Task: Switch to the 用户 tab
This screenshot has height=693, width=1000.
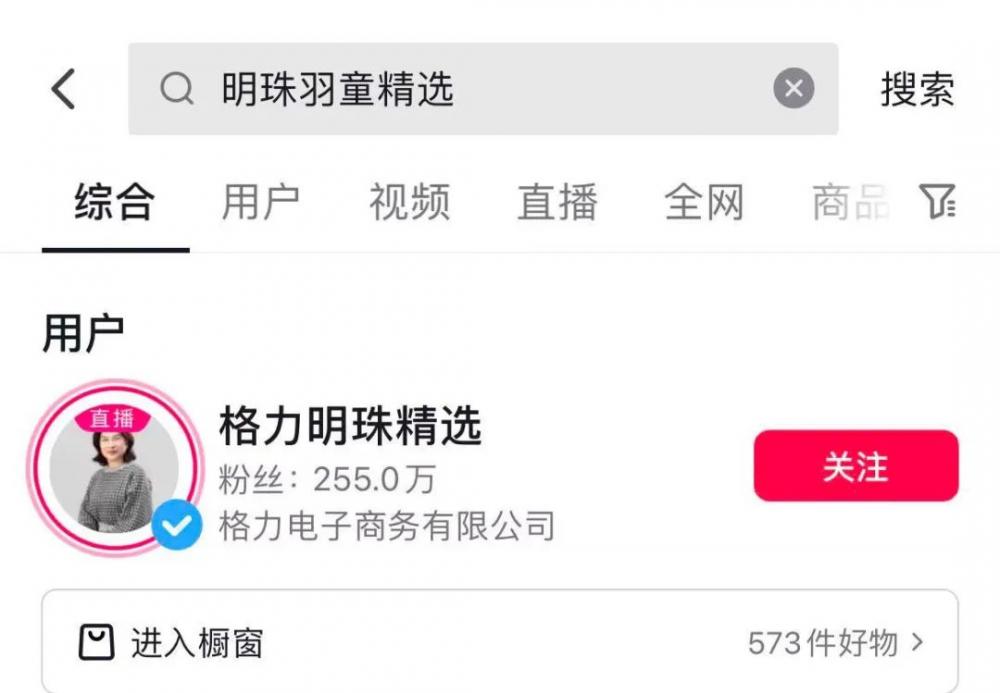Action: 261,202
